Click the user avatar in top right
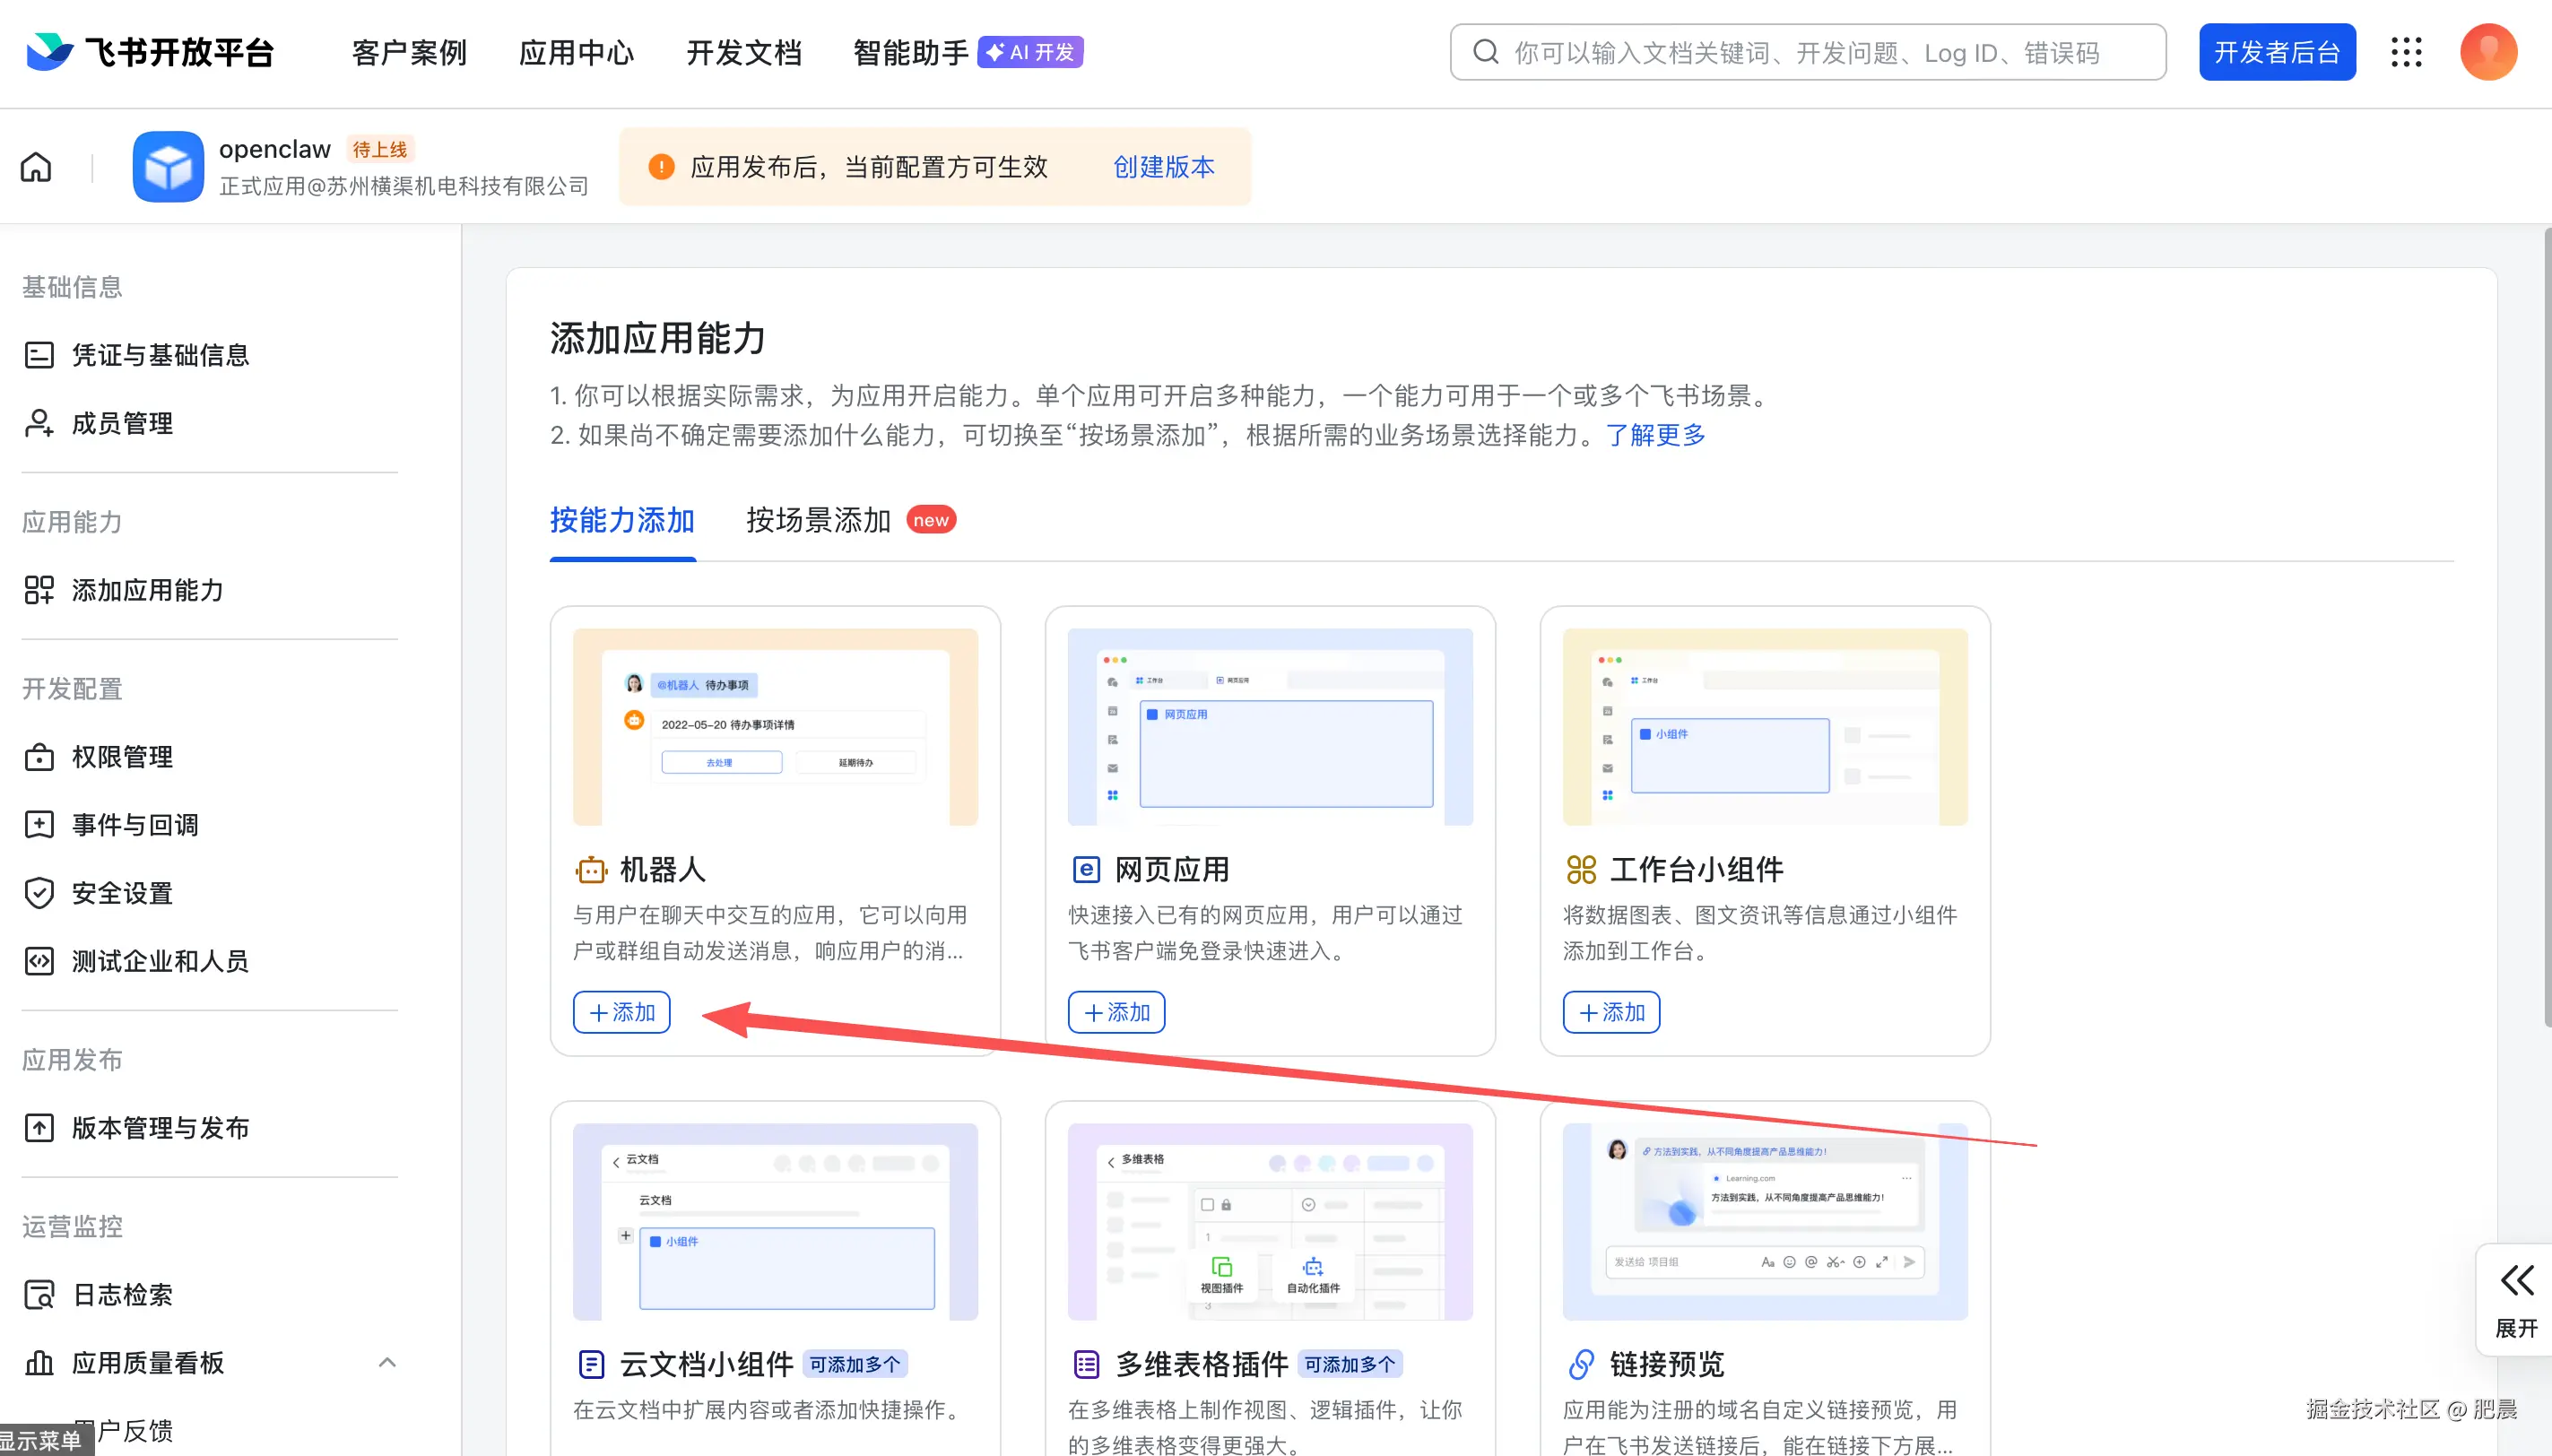The height and width of the screenshot is (1456, 2552). point(2487,52)
